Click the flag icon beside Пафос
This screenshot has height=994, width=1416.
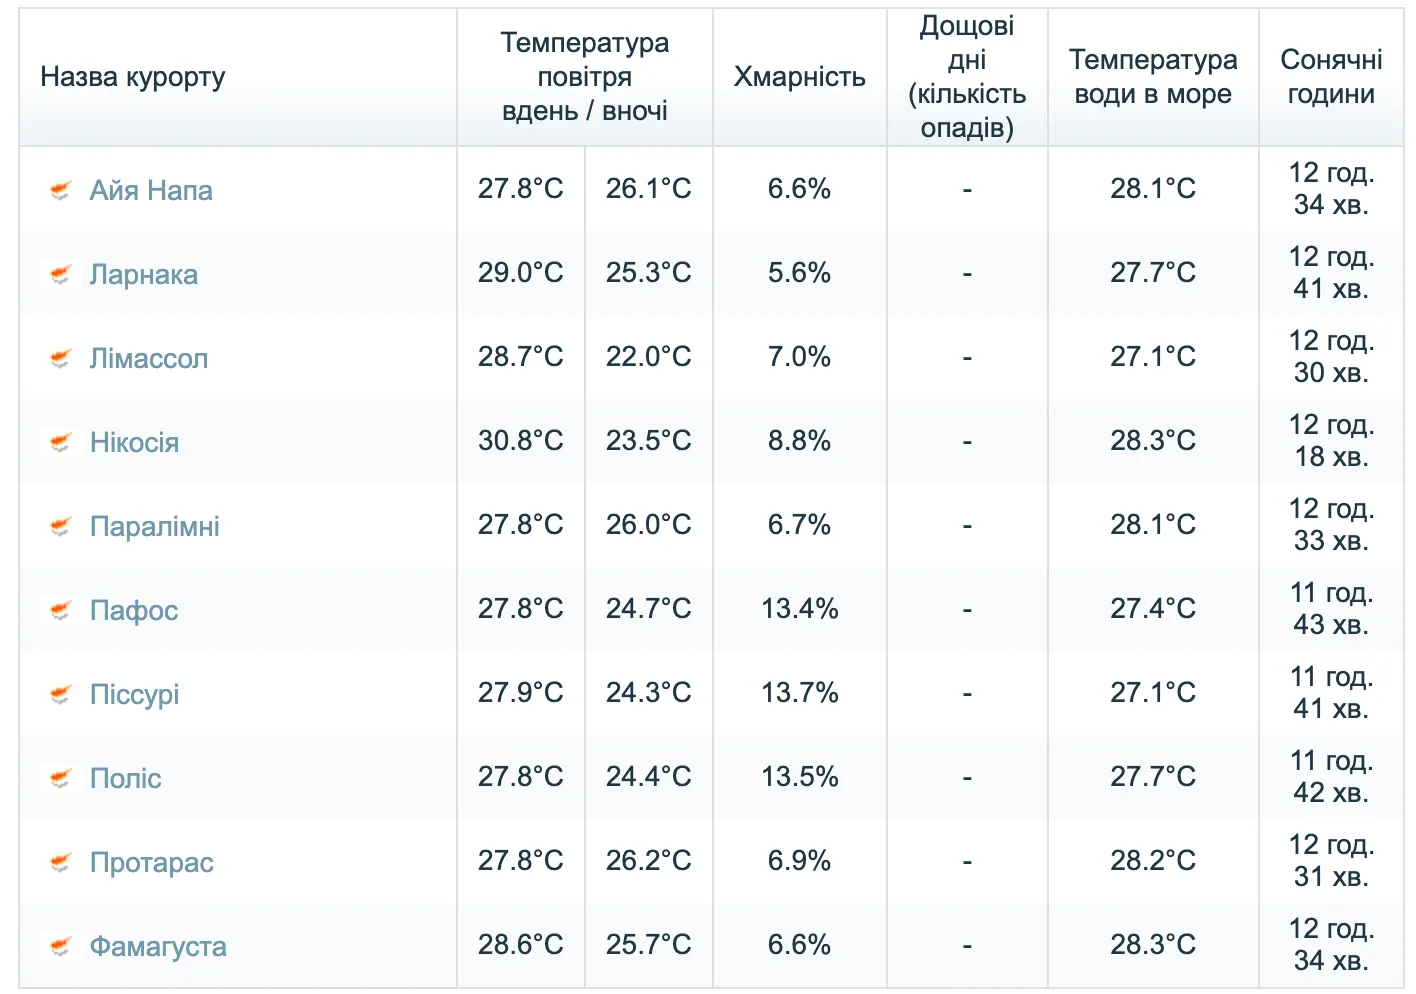coord(61,610)
